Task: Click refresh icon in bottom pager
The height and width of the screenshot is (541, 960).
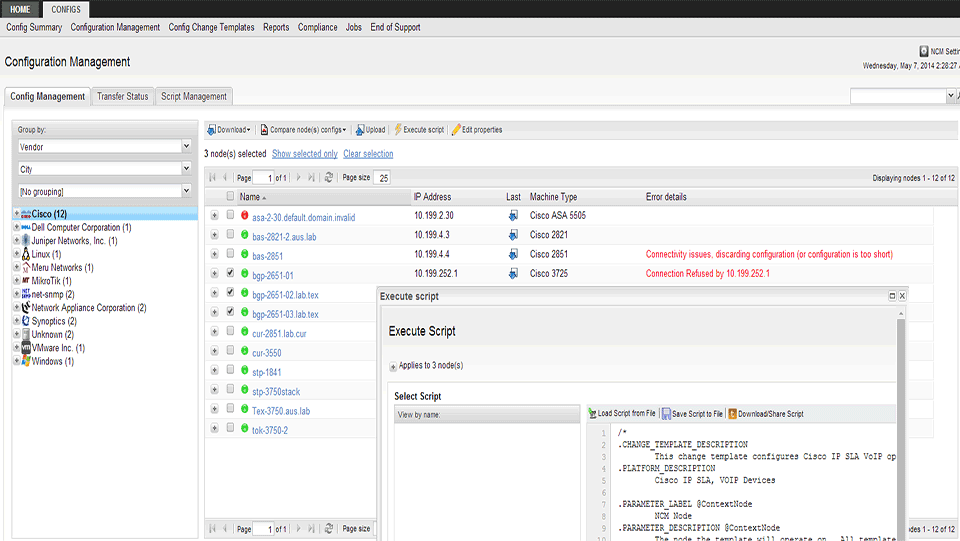Action: click(x=329, y=528)
